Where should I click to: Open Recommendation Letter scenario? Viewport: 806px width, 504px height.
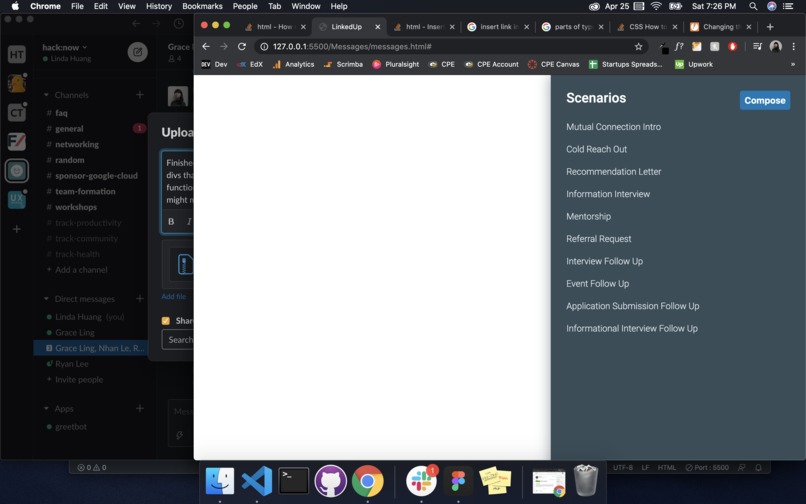click(613, 171)
